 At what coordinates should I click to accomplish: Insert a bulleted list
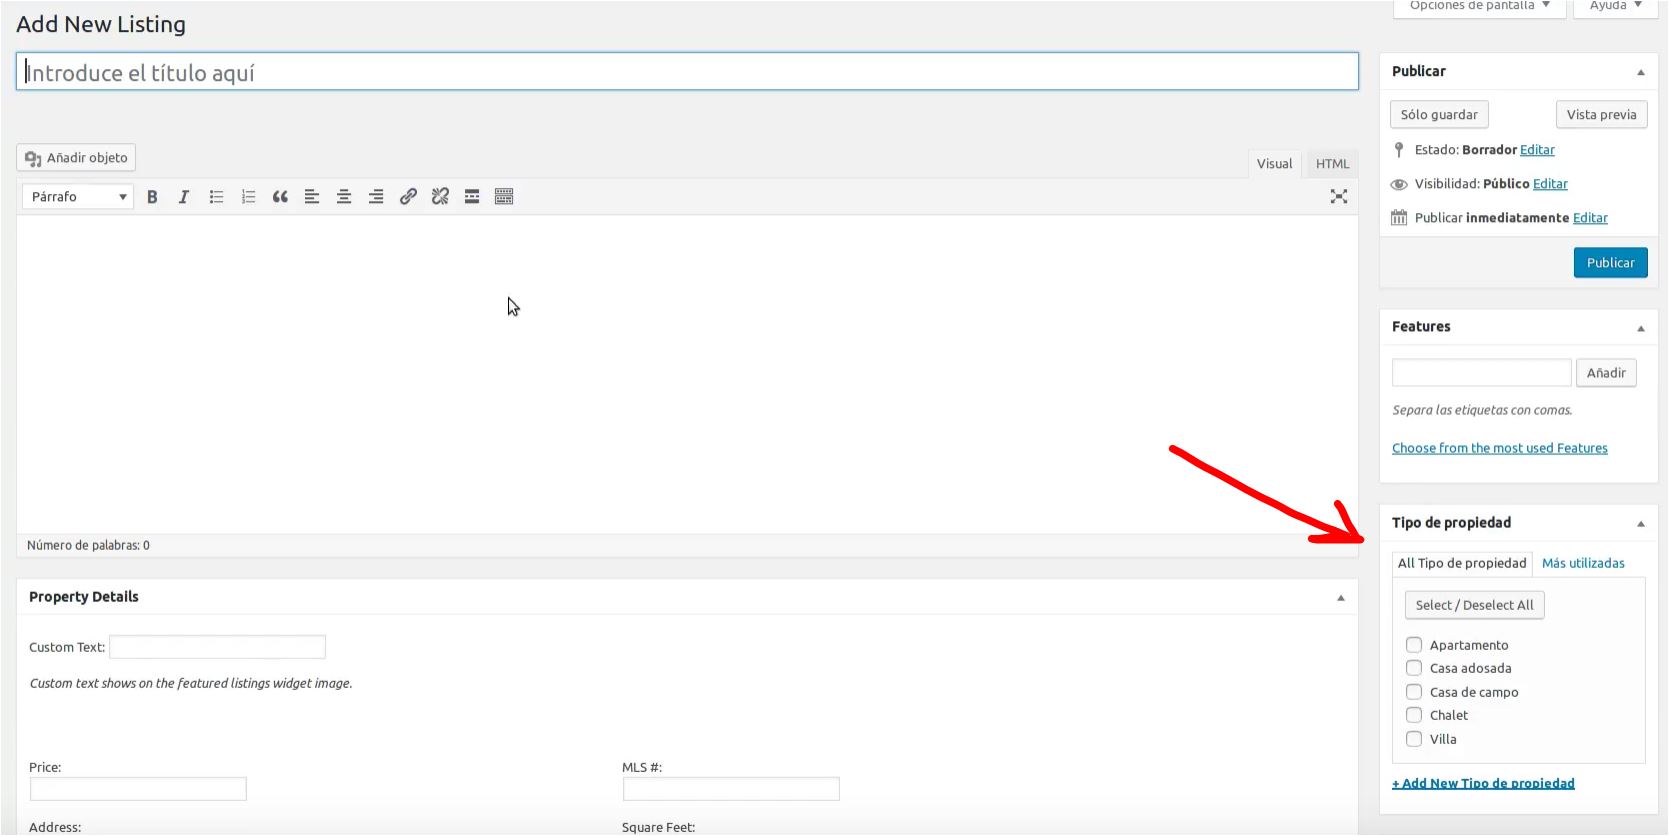point(216,197)
